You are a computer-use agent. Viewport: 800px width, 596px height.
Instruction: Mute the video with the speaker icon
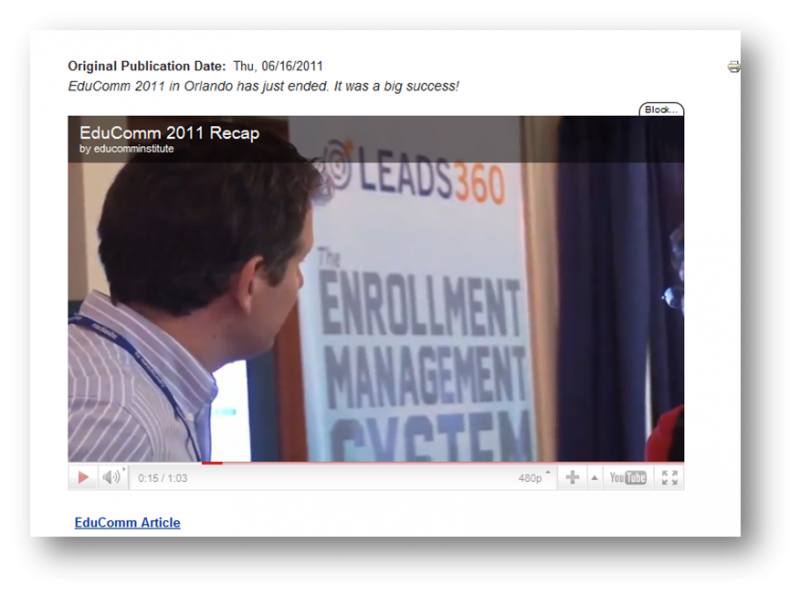coord(111,478)
